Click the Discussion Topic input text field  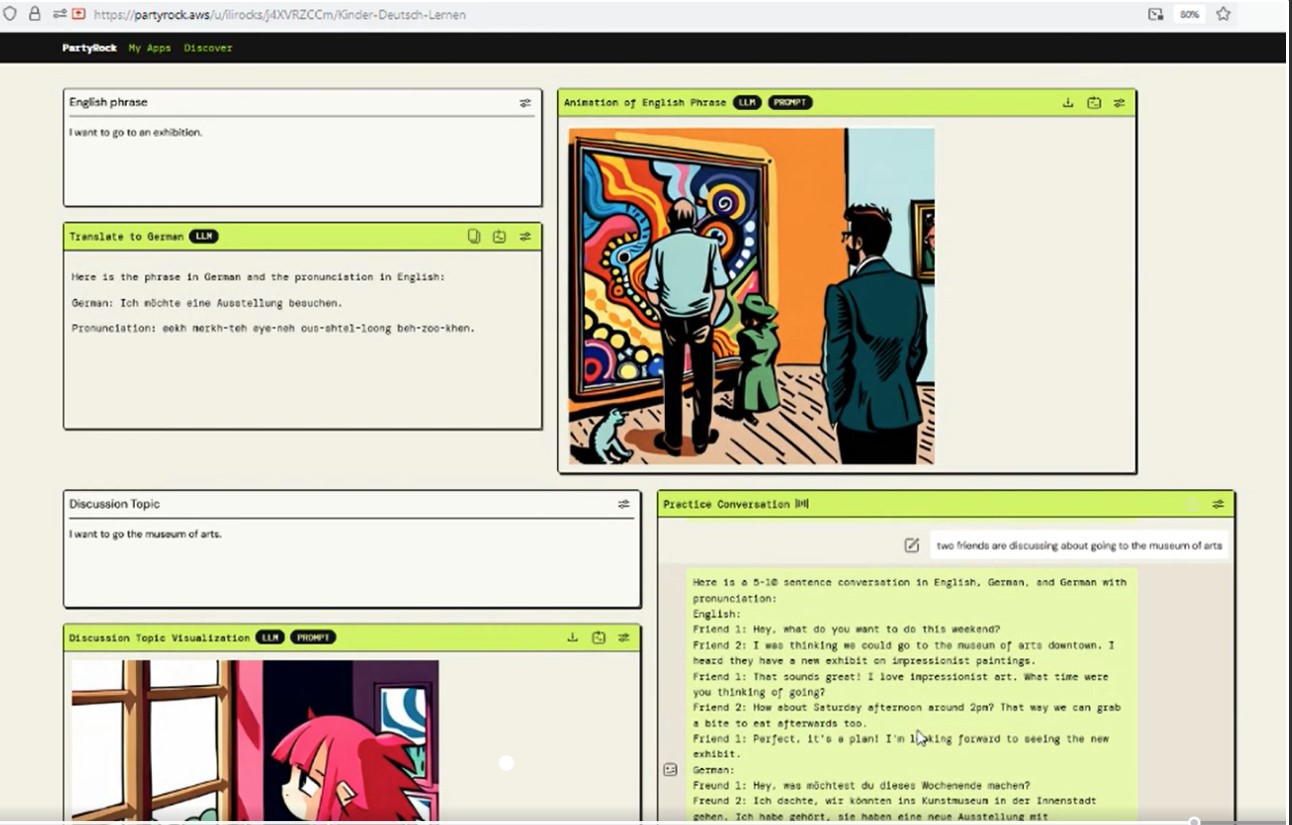click(352, 564)
